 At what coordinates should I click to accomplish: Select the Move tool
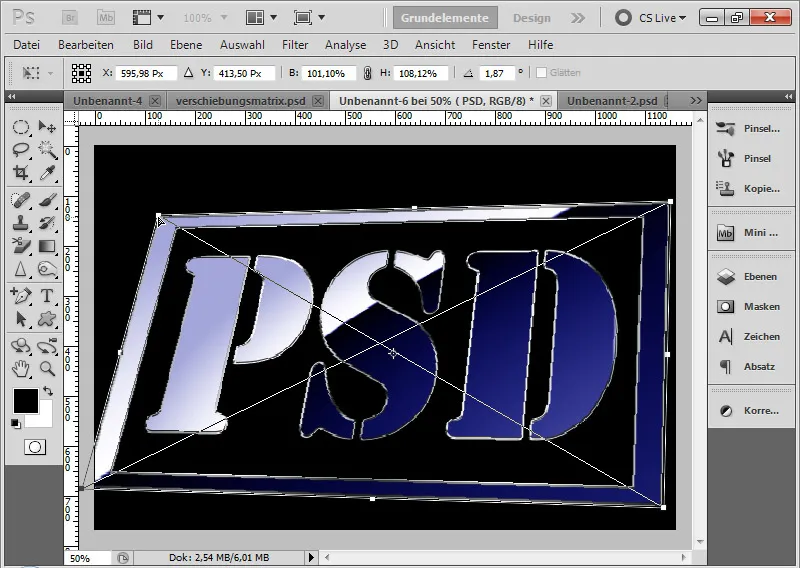pos(47,127)
